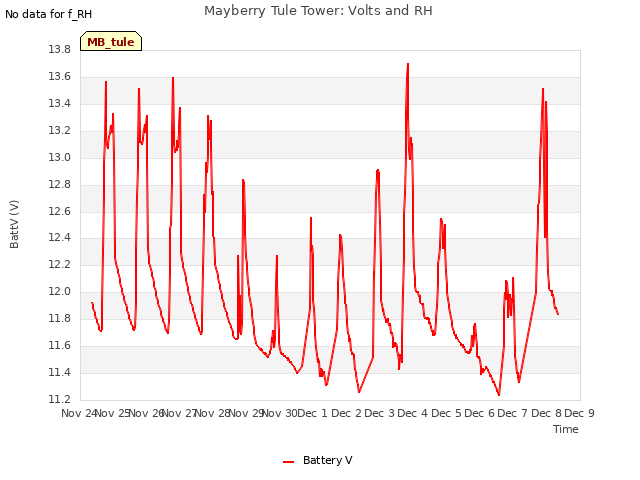The width and height of the screenshot is (640, 480).
Task: Click the Dec 4 x-axis date label
Action: [413, 413]
